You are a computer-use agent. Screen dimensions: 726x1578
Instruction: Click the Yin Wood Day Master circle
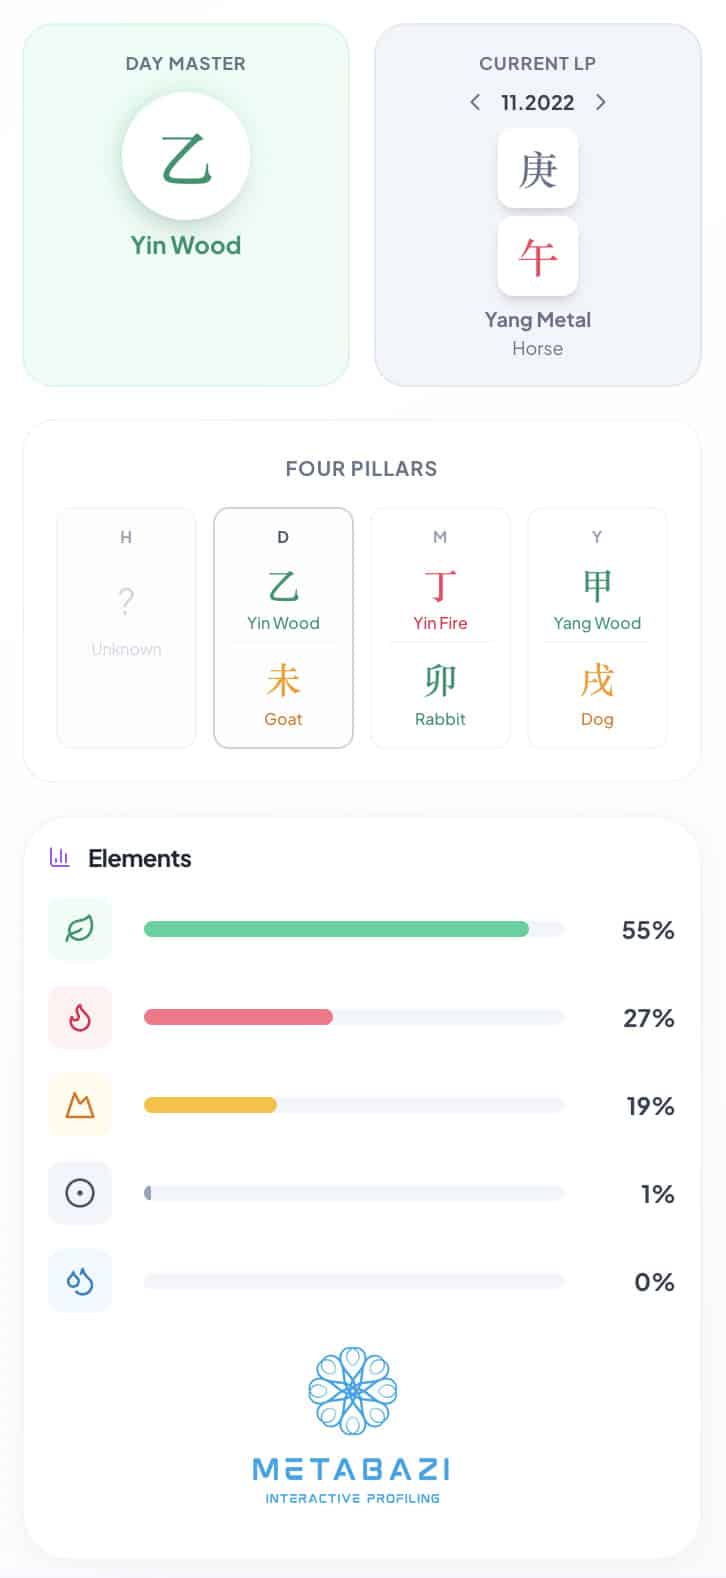click(186, 157)
